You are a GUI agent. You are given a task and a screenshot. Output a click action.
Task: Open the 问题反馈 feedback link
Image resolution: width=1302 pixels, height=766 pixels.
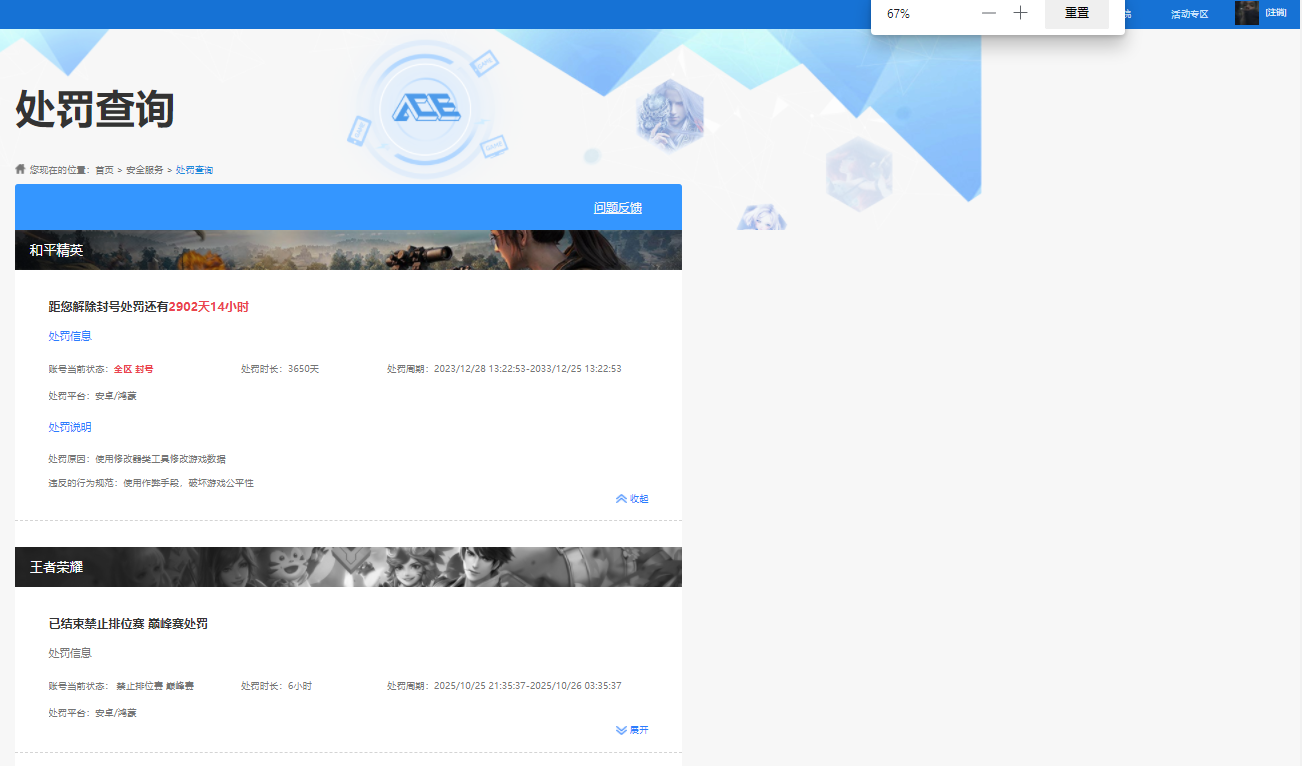(x=617, y=208)
